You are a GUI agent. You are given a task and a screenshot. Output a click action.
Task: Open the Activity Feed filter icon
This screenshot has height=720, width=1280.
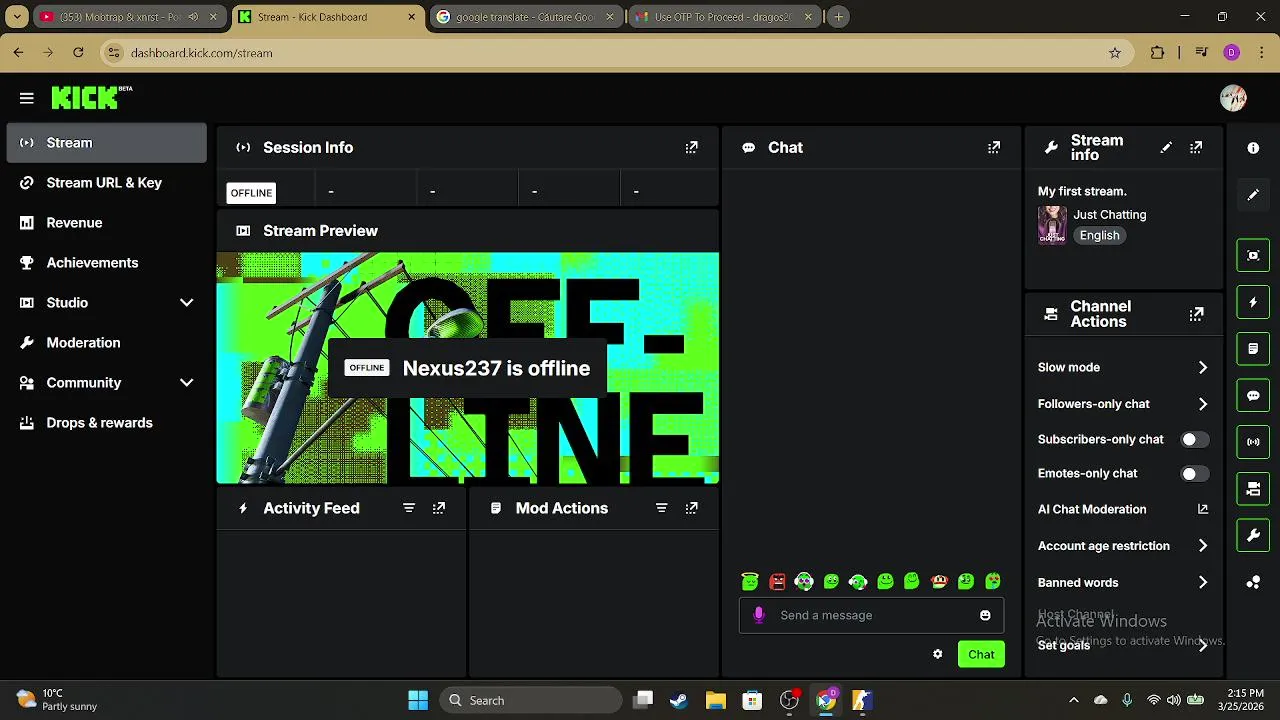[408, 508]
